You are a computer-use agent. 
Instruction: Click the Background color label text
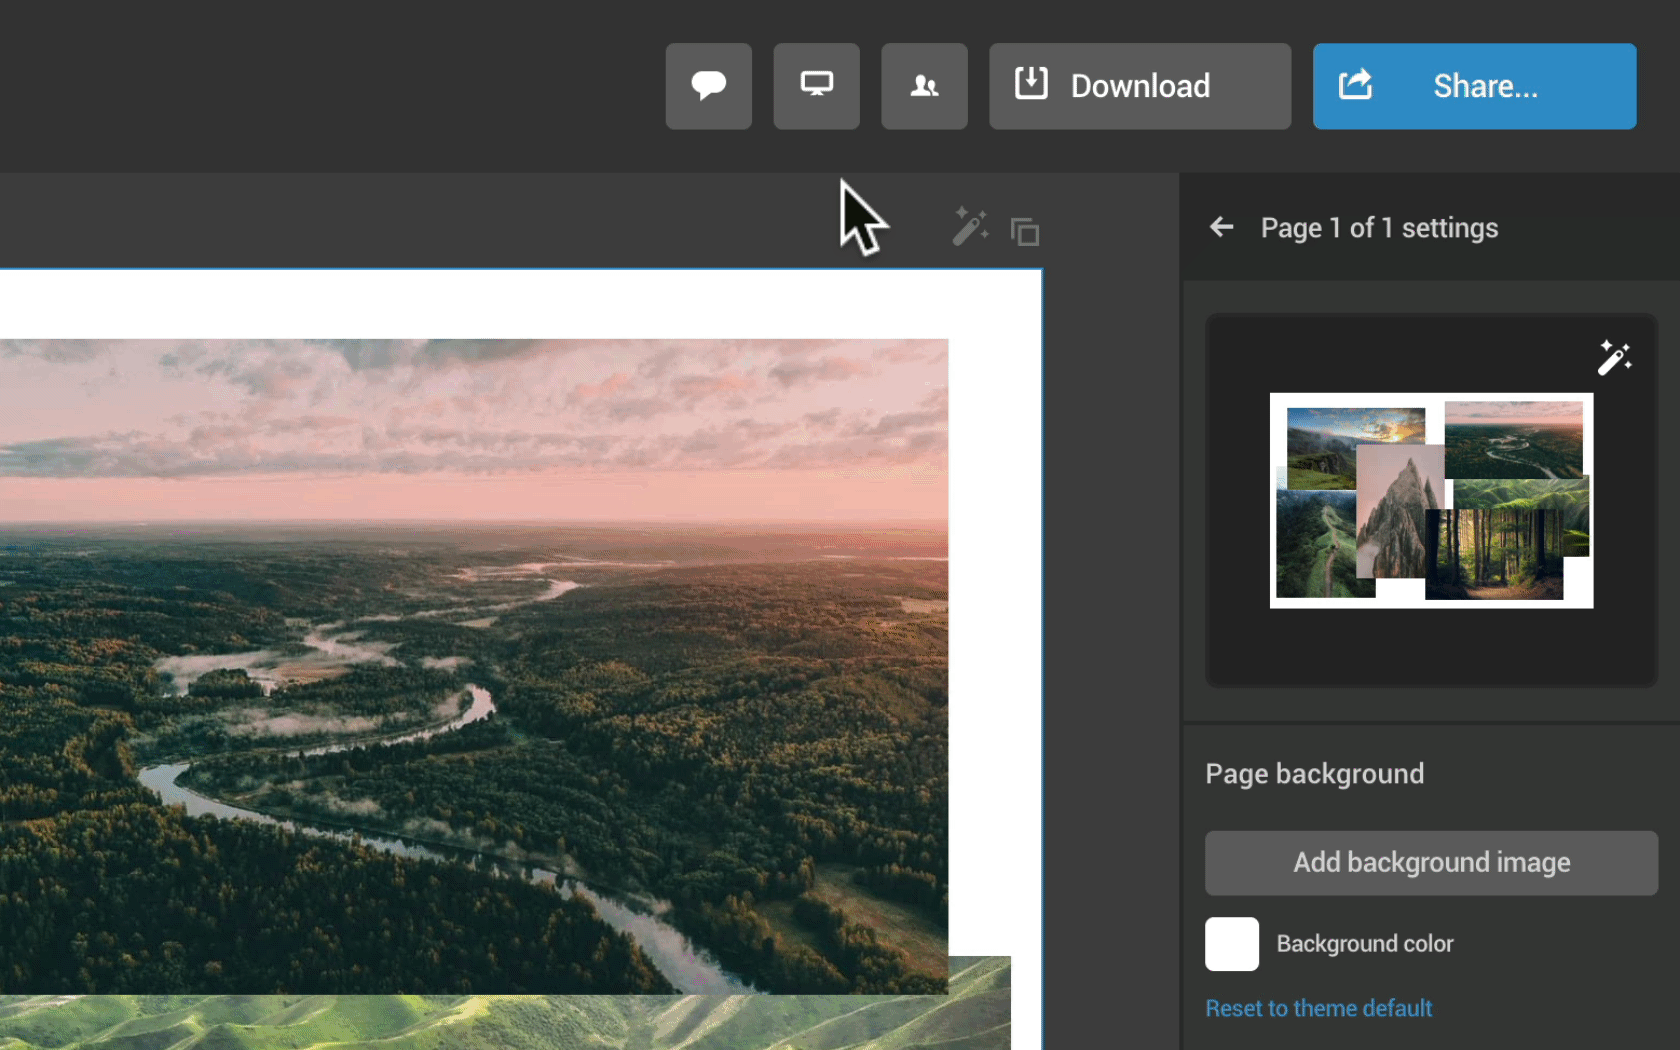[x=1364, y=944]
